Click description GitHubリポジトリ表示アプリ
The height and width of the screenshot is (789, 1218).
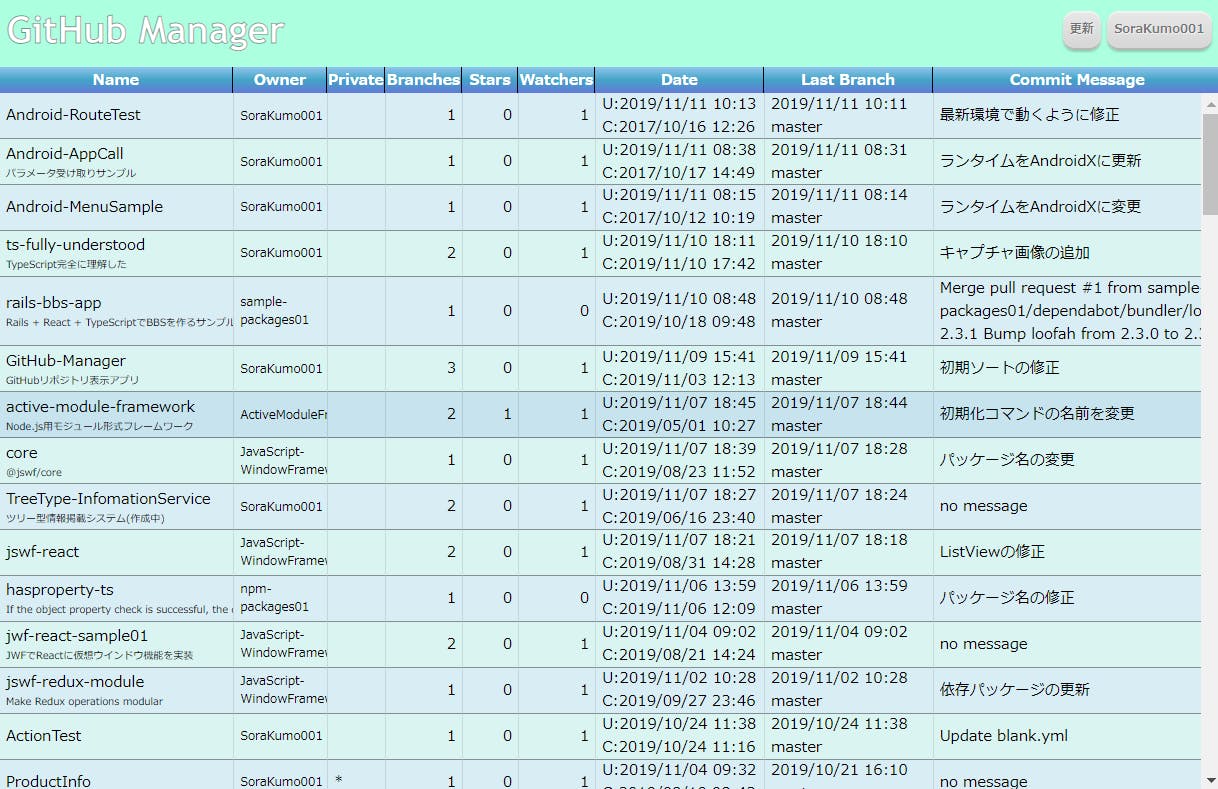(72, 381)
